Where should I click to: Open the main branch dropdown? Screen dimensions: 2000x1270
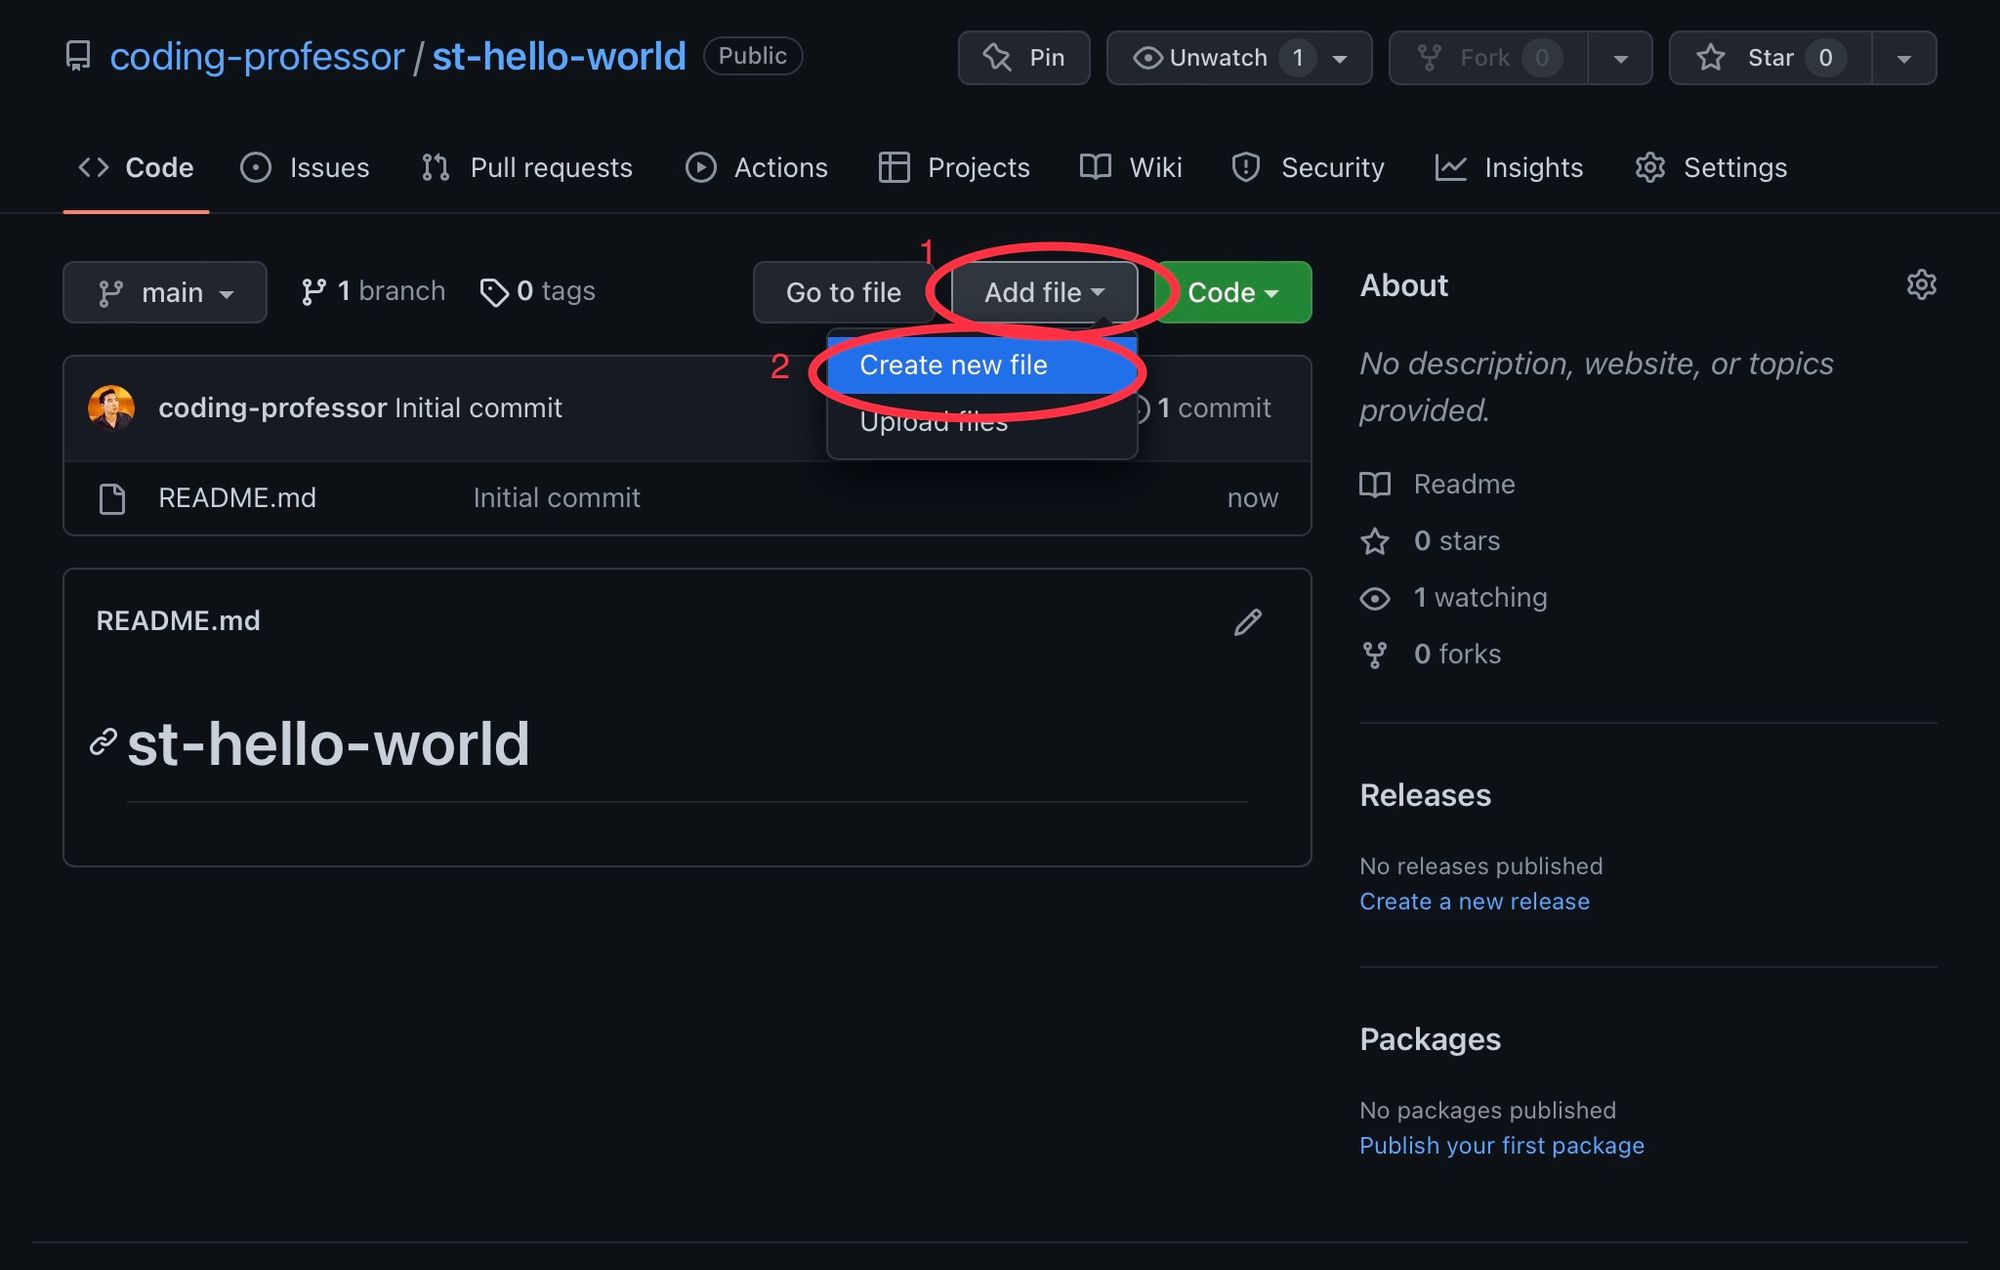pyautogui.click(x=165, y=292)
